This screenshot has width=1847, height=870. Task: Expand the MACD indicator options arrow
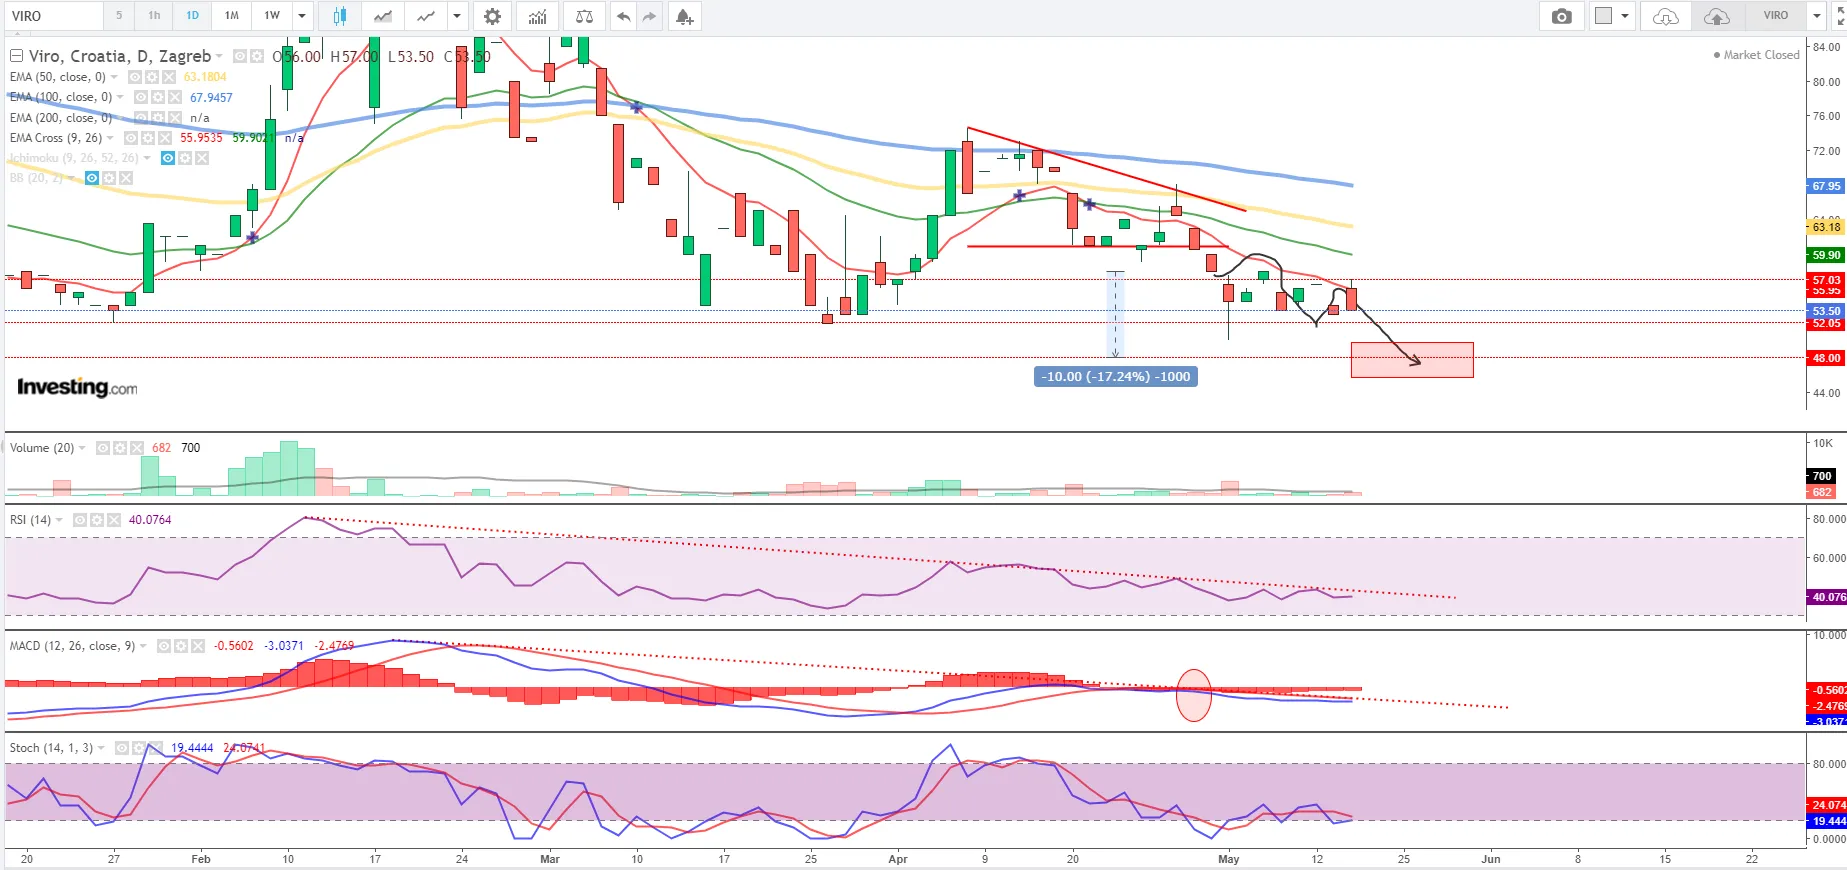[144, 646]
